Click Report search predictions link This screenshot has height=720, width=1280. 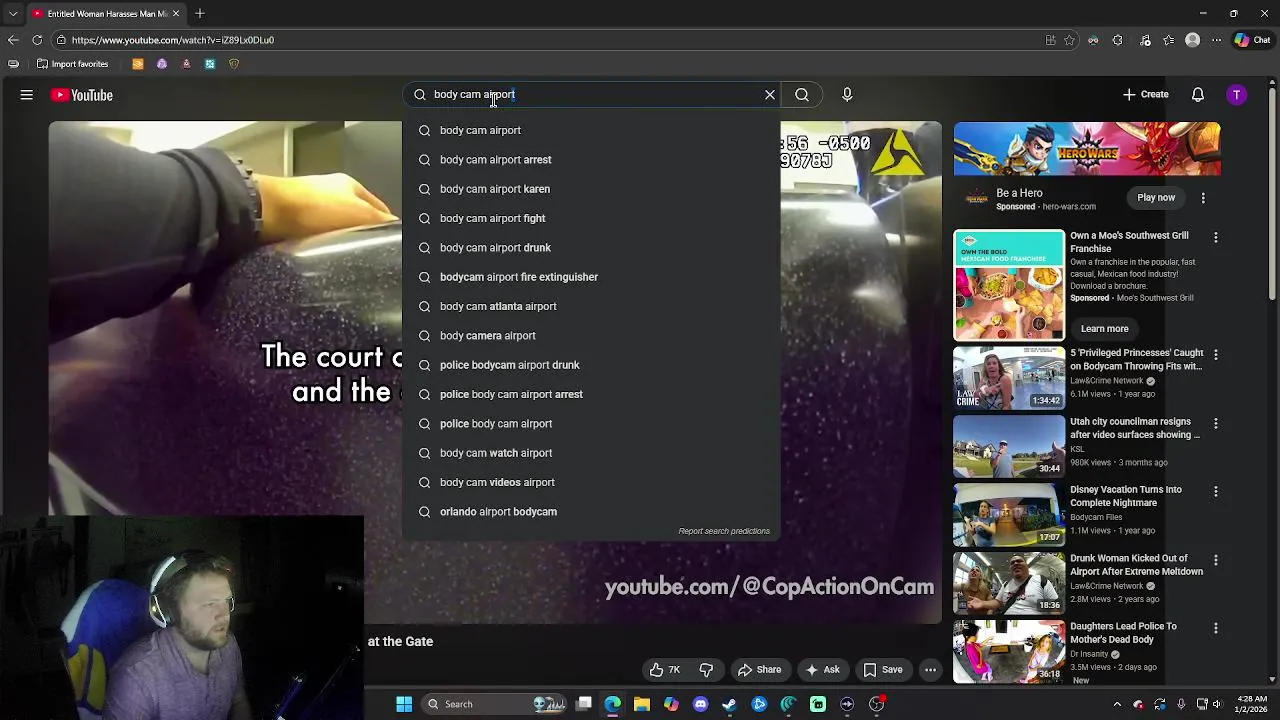click(724, 531)
